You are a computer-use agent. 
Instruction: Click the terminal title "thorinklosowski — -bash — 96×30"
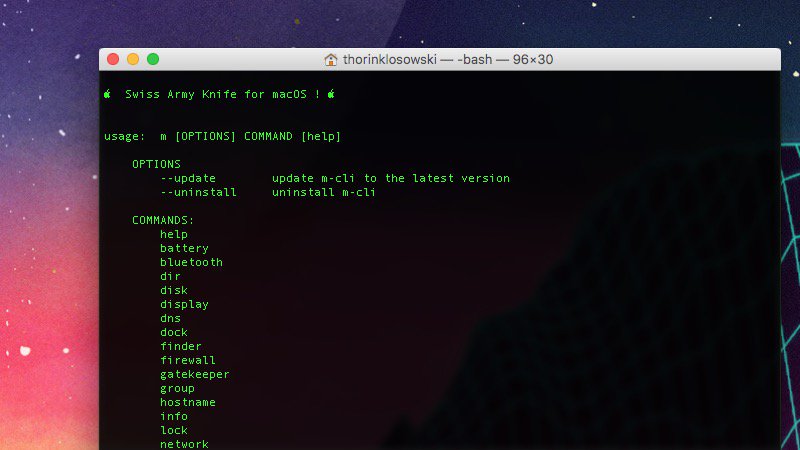448,60
